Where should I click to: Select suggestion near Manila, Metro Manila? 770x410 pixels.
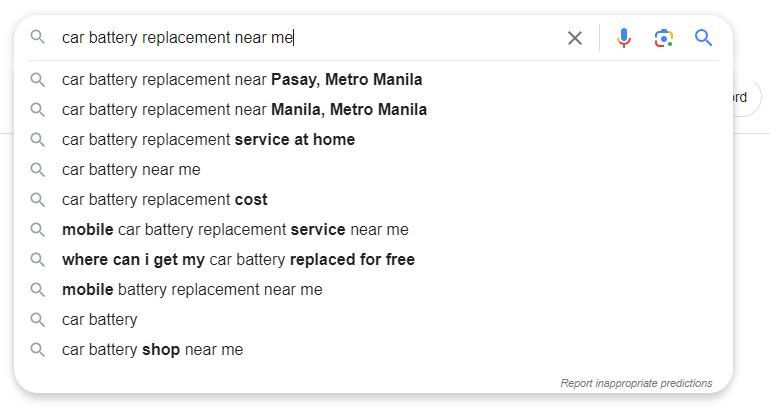pos(244,109)
